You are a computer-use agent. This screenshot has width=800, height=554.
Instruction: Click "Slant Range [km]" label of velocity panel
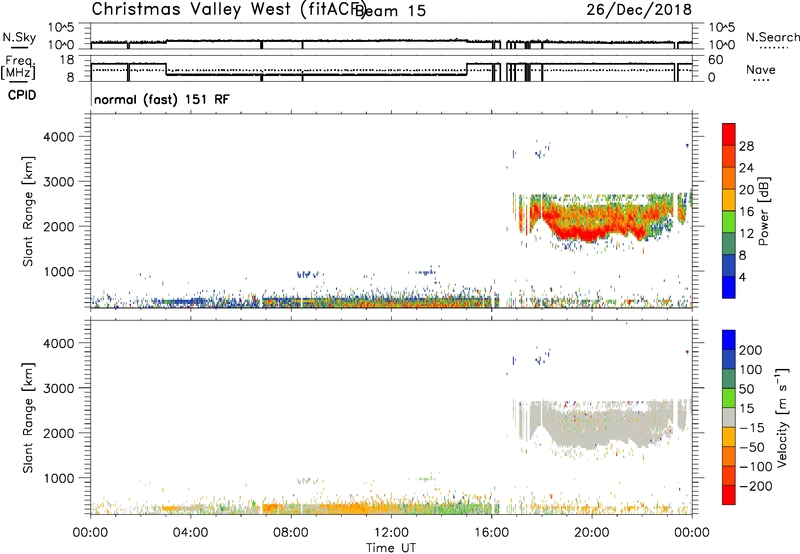(28, 418)
